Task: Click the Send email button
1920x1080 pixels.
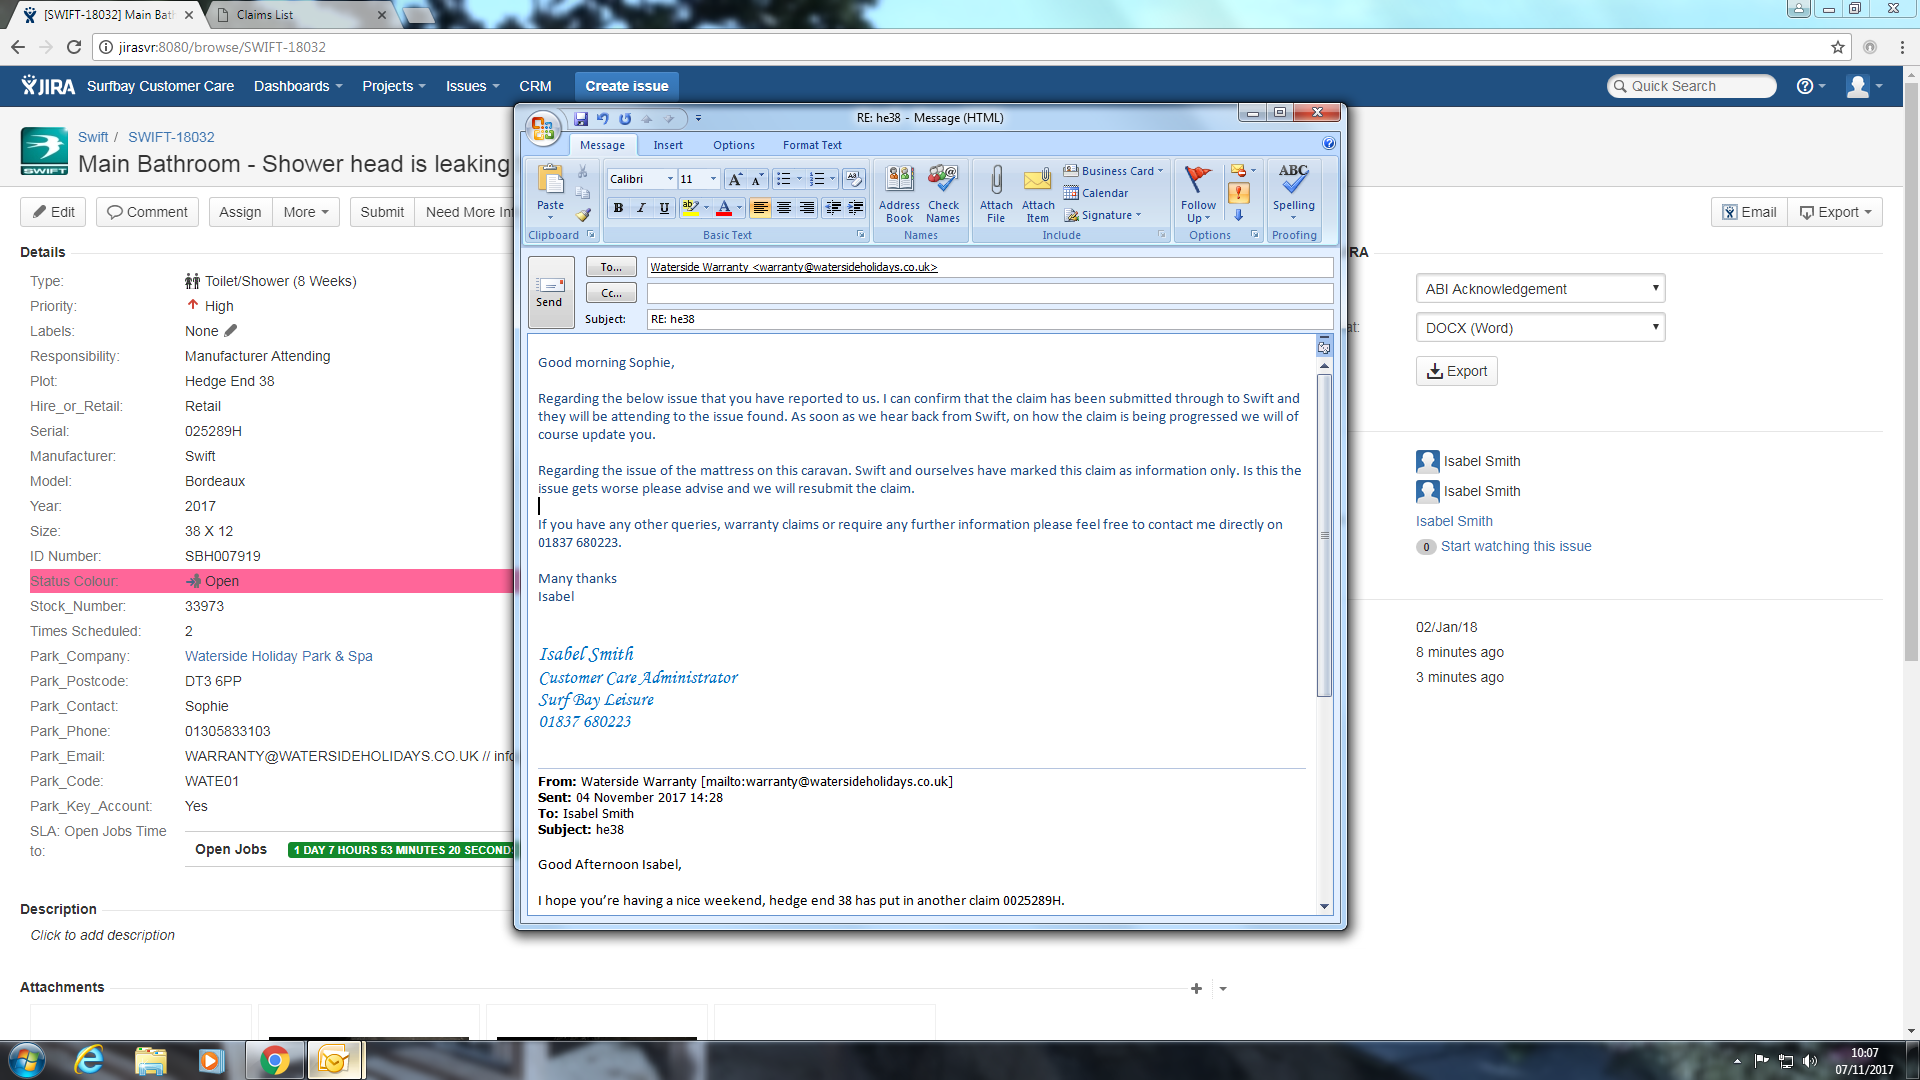Action: pos(550,292)
